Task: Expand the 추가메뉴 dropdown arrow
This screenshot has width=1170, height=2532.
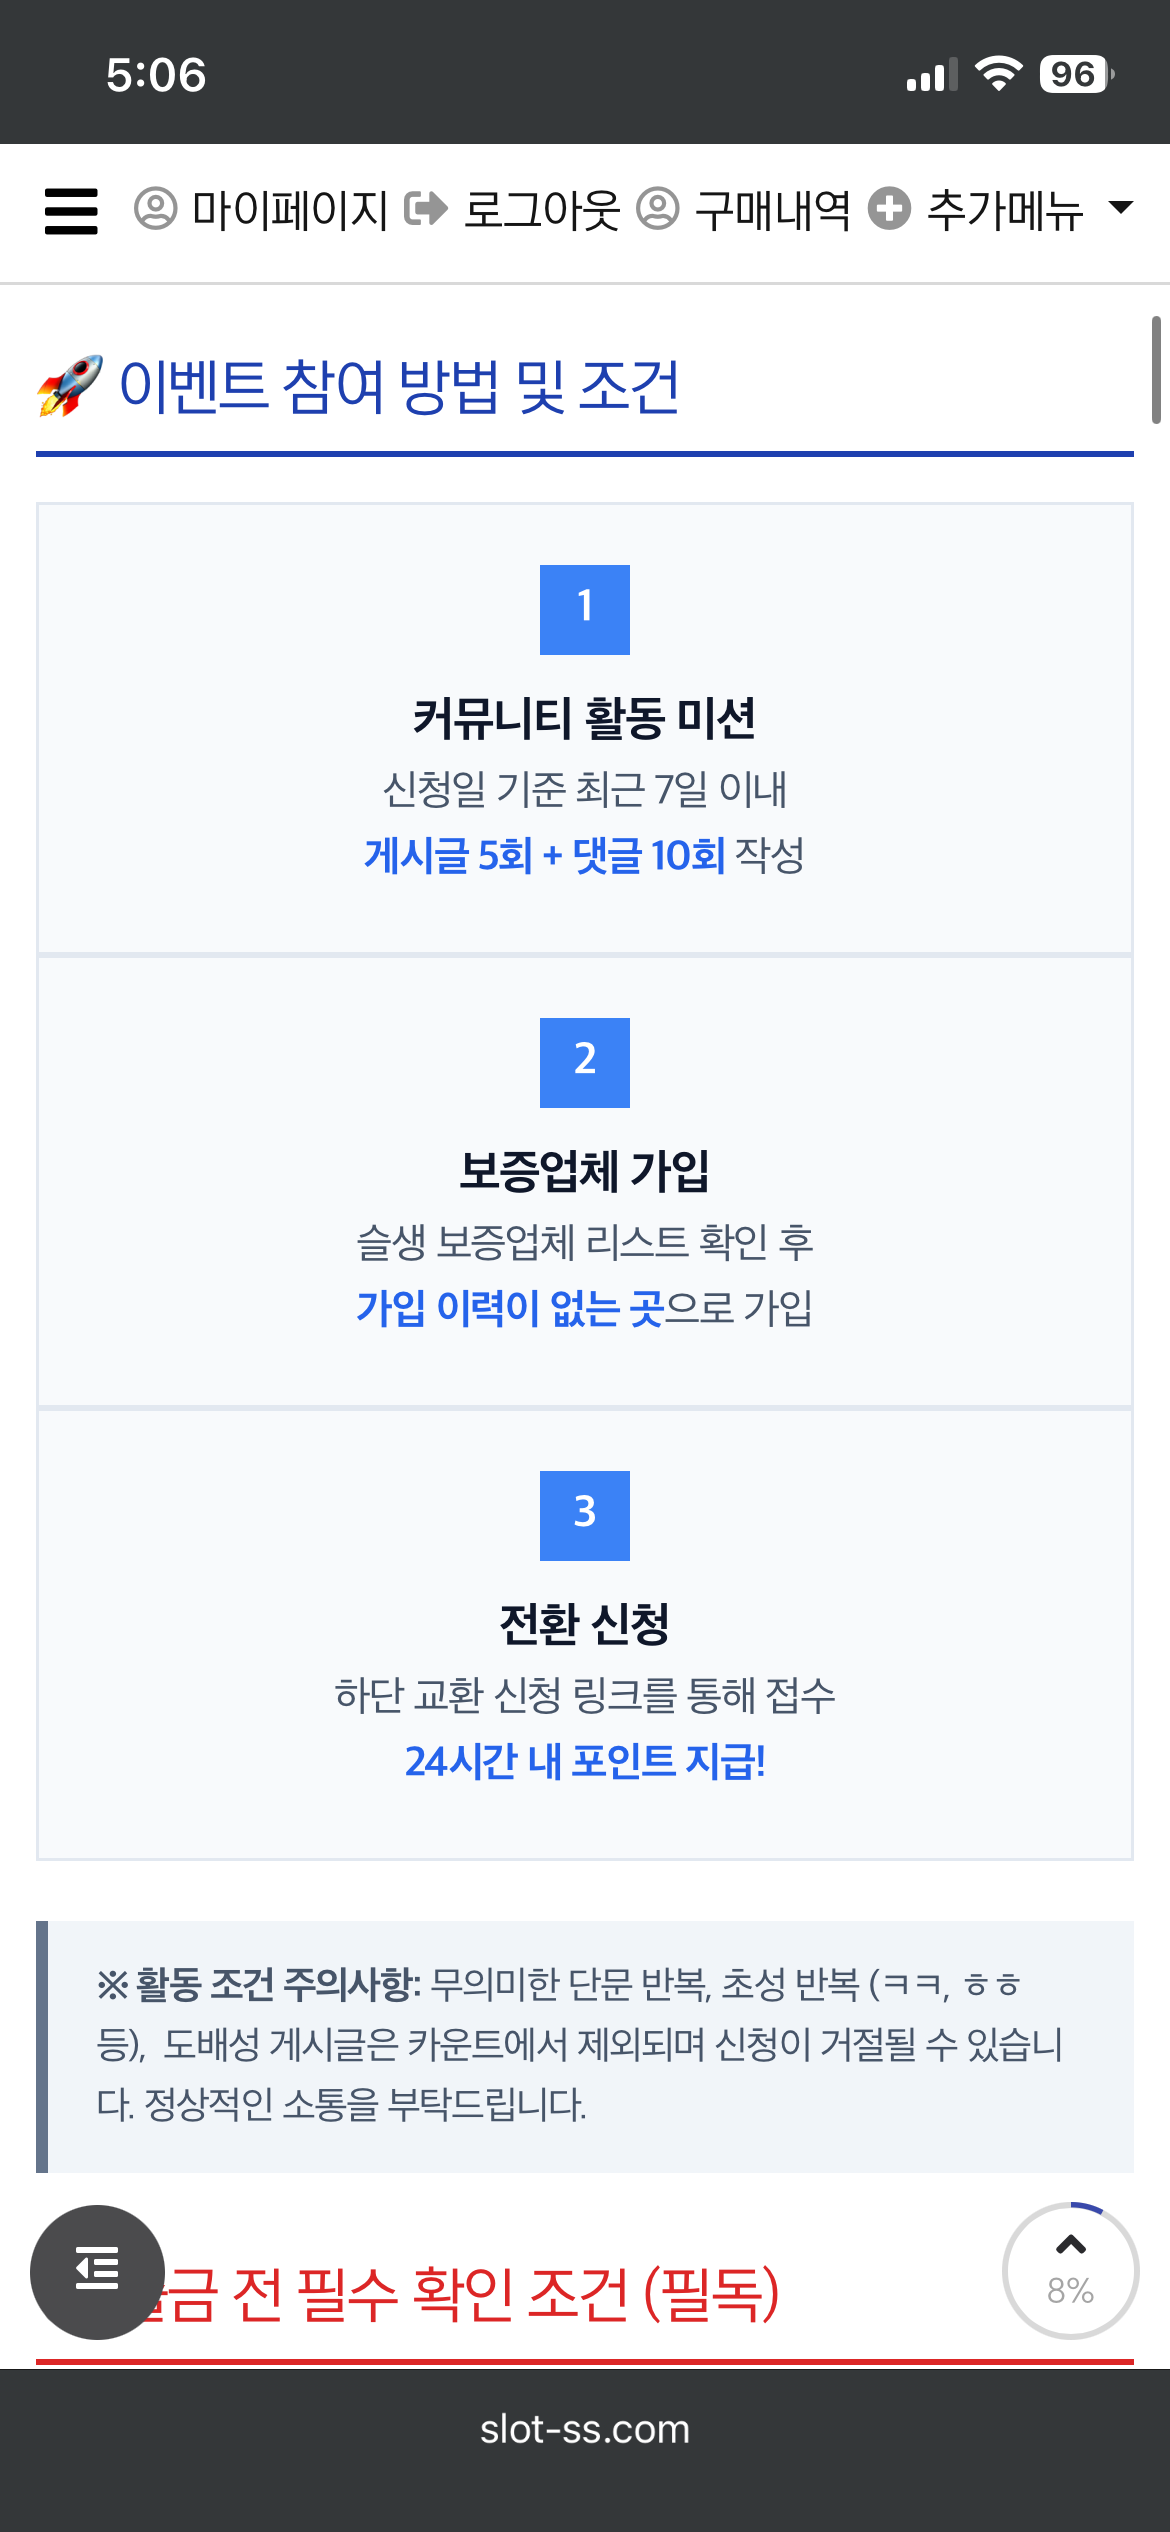Action: (1121, 208)
